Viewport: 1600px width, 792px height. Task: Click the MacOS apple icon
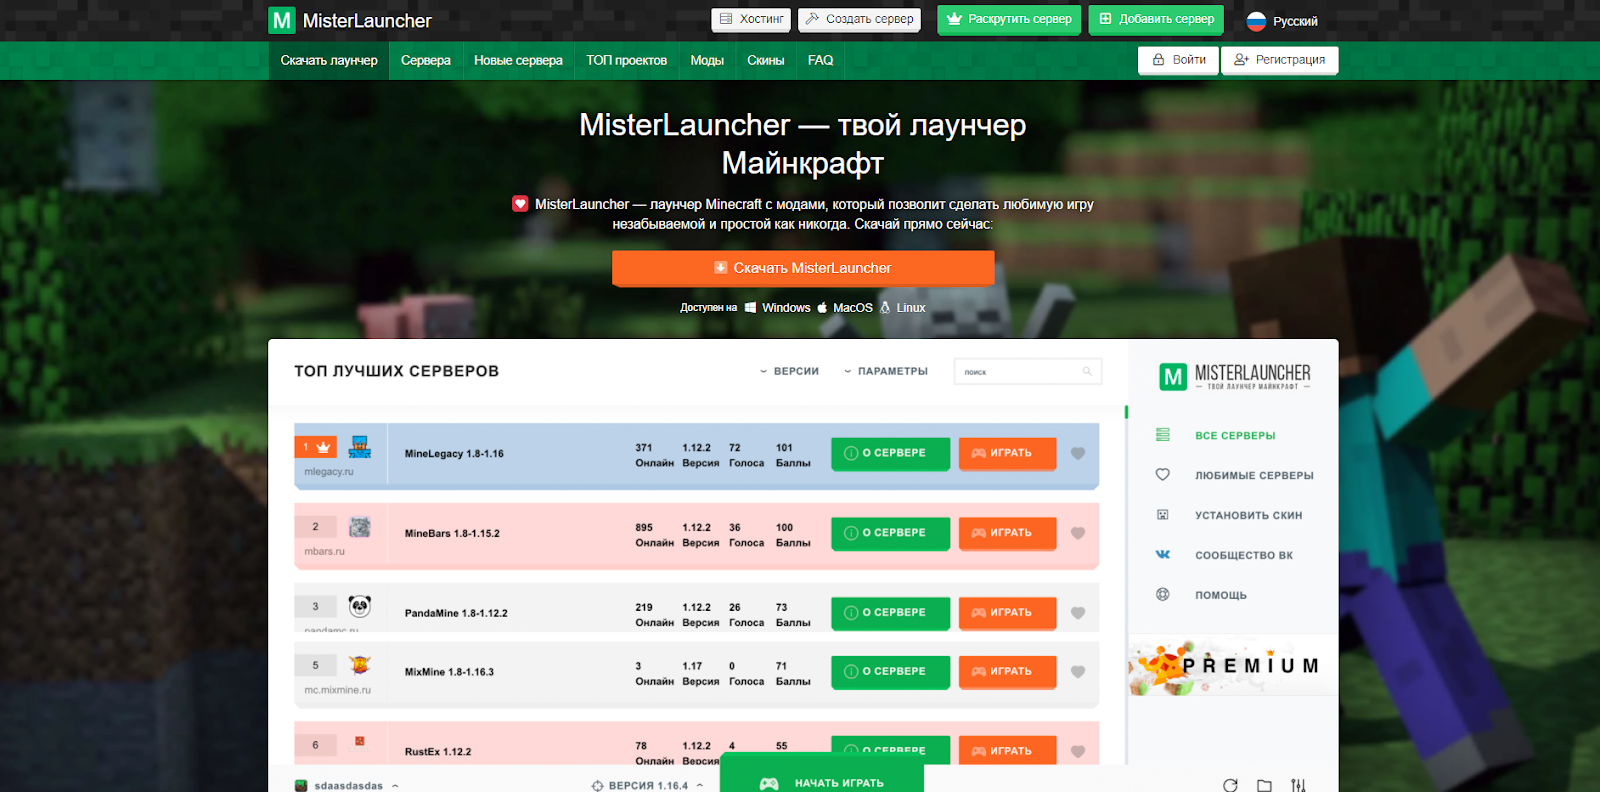pos(822,308)
